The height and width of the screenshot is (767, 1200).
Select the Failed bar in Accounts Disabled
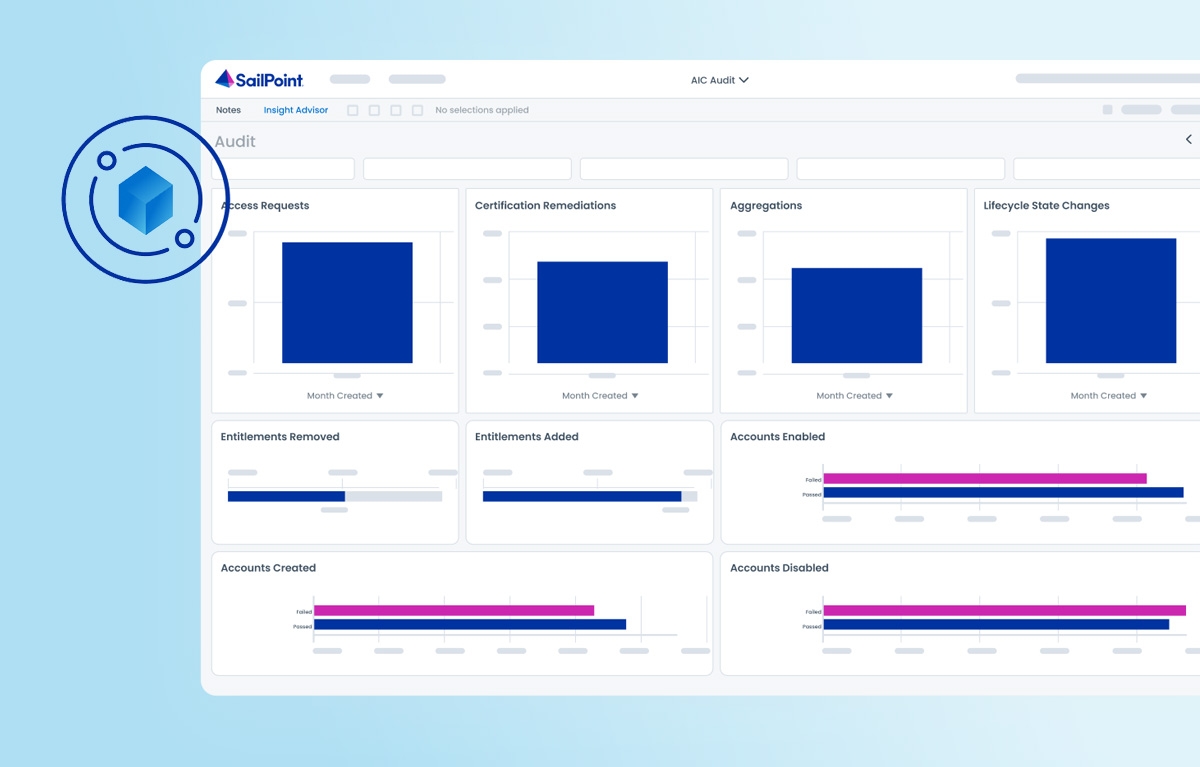(x=1004, y=610)
